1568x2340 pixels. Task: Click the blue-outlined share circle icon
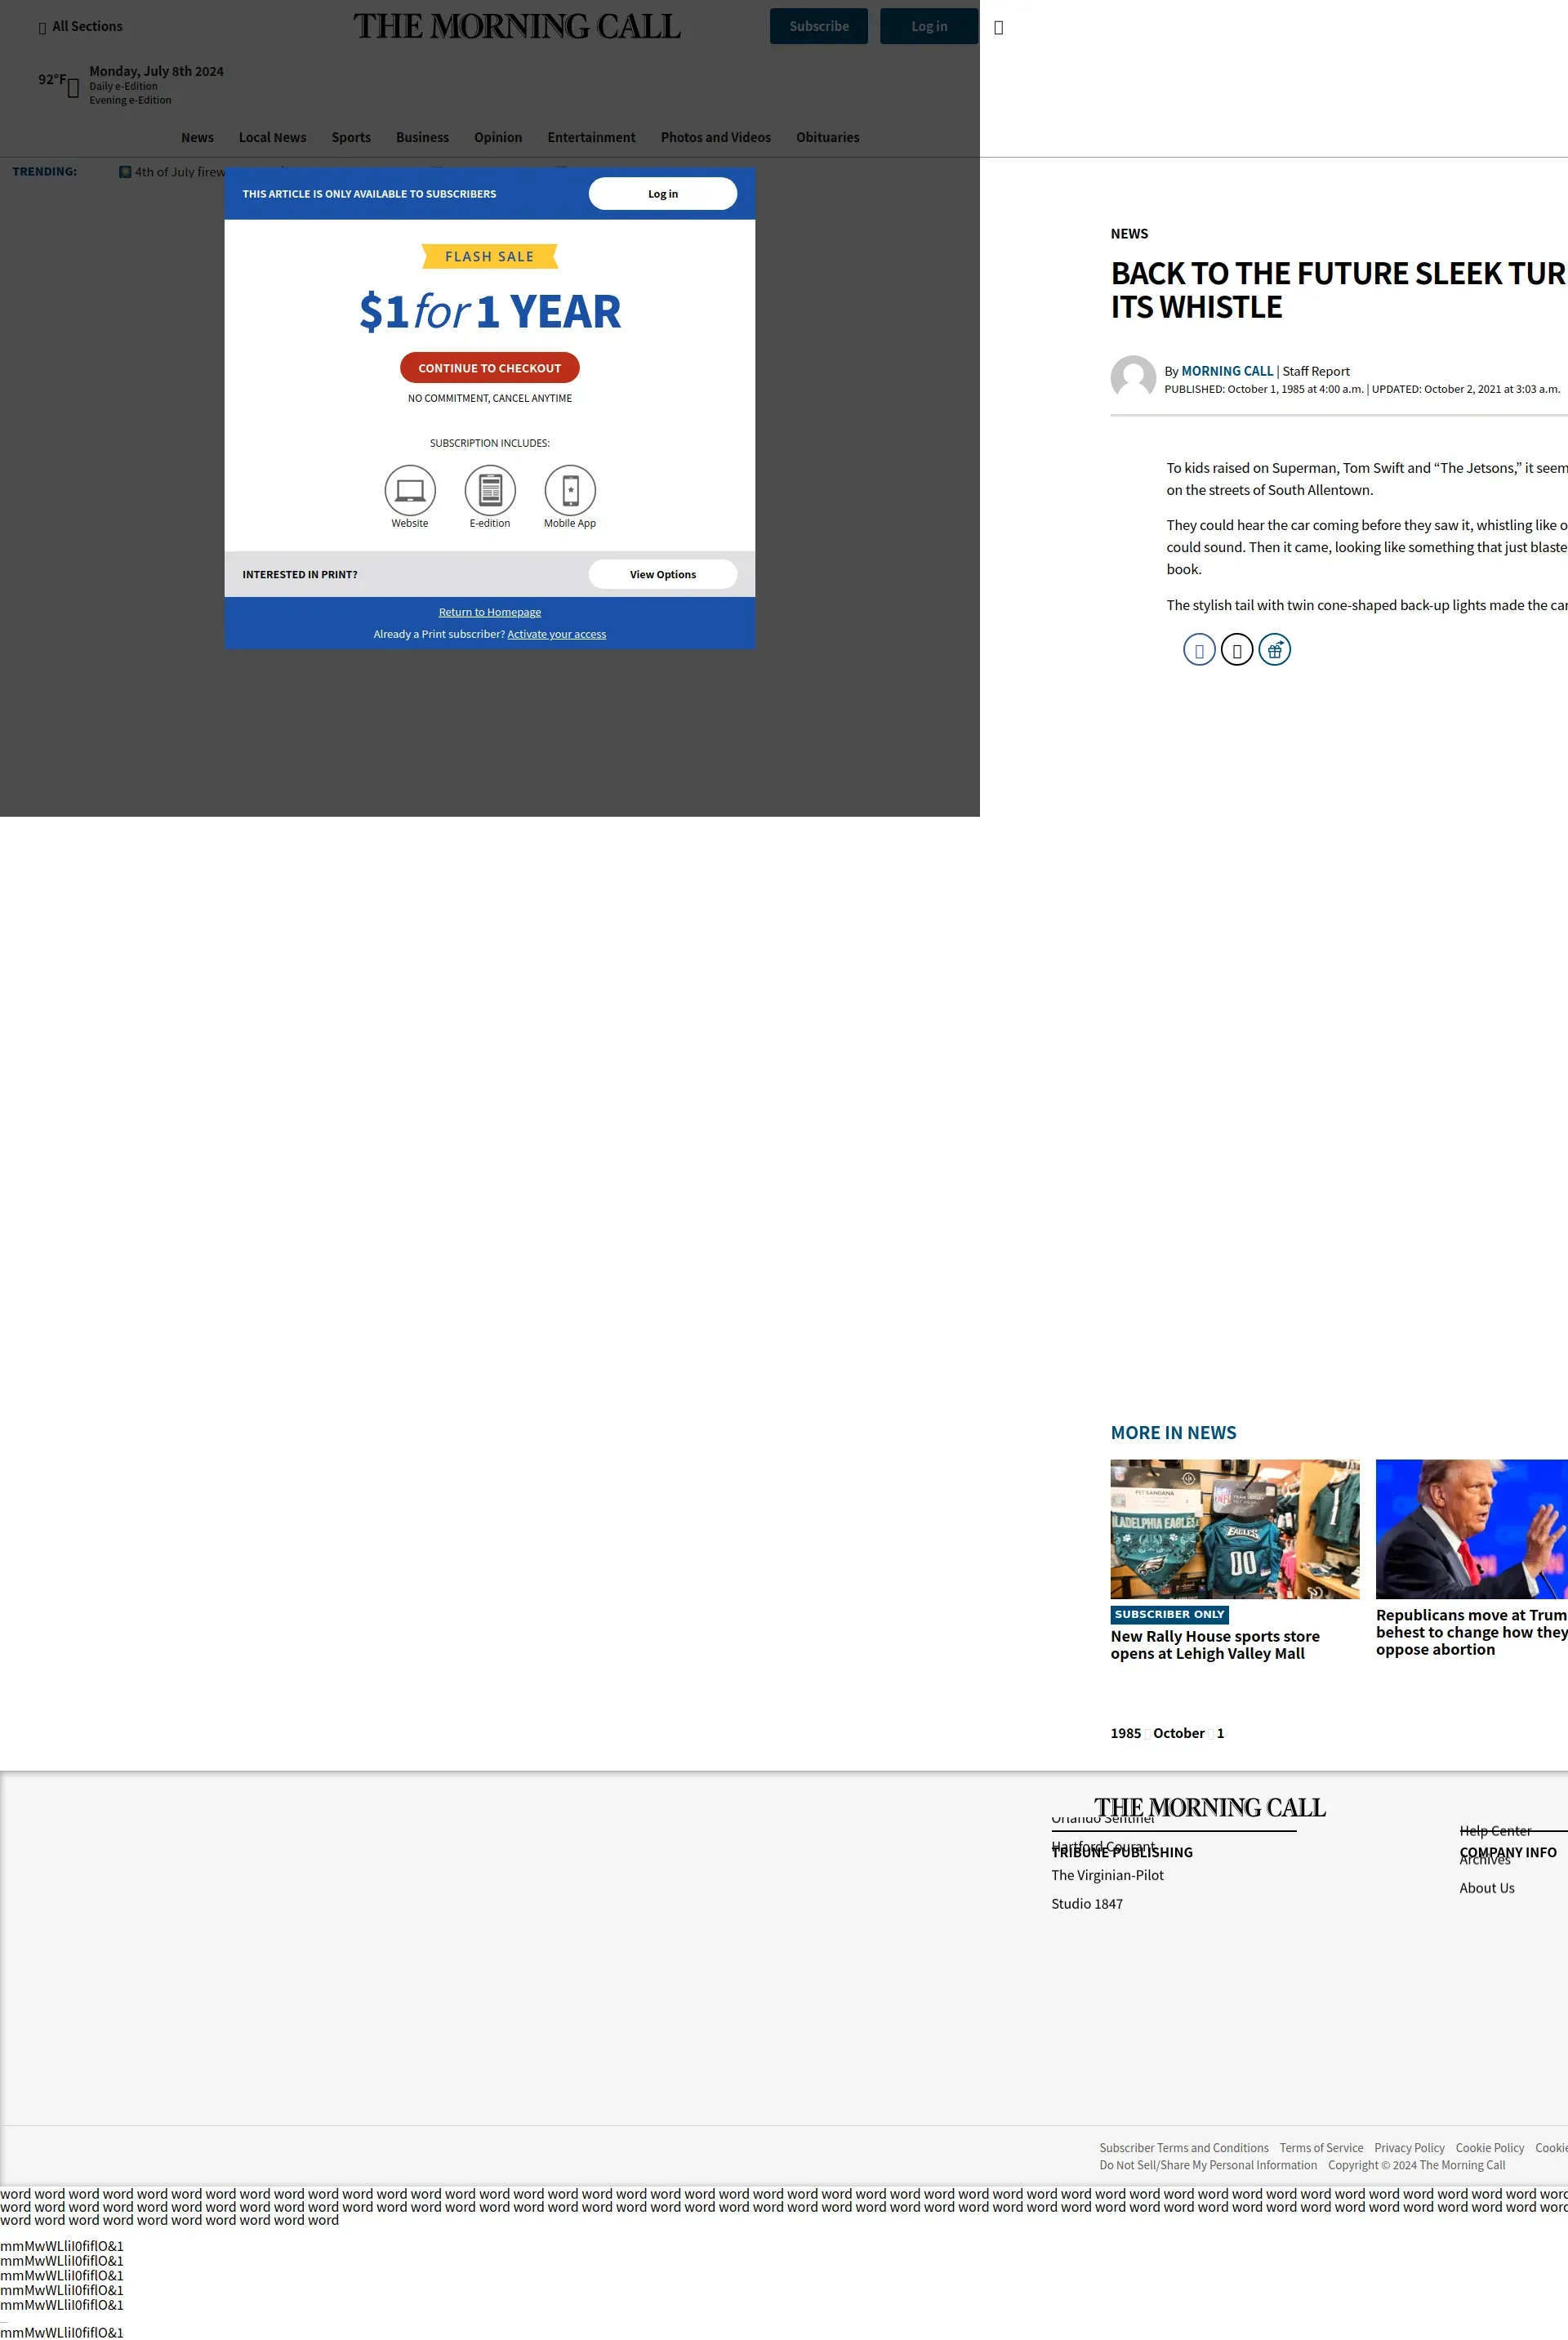pyautogui.click(x=1199, y=650)
